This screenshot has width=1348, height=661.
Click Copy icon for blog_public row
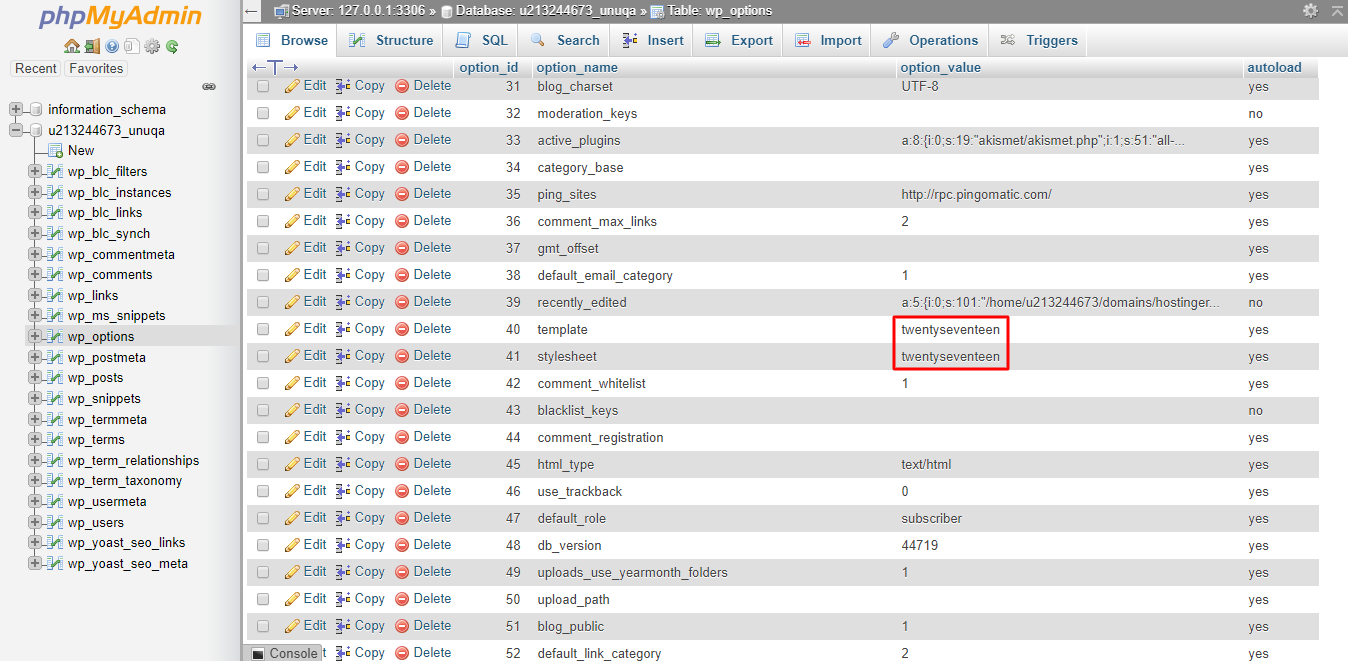pyautogui.click(x=343, y=626)
